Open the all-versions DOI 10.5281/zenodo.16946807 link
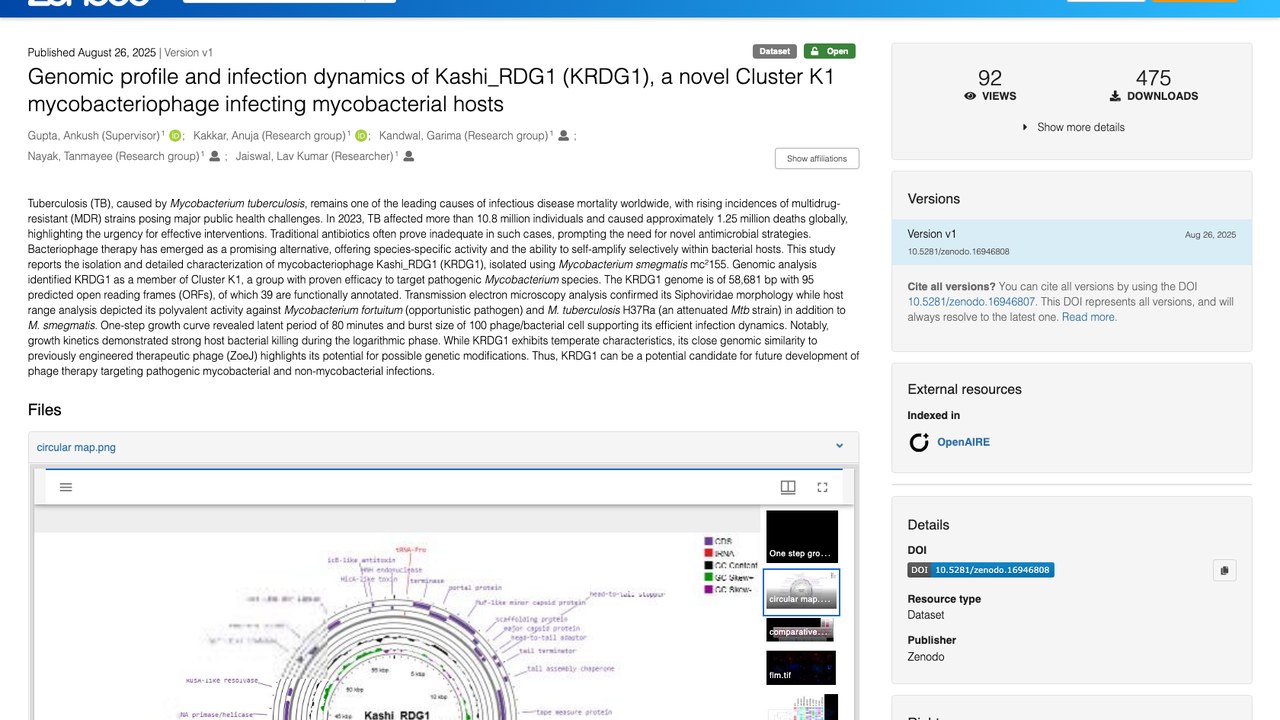Screen dimensions: 1280x720 [x=971, y=301]
